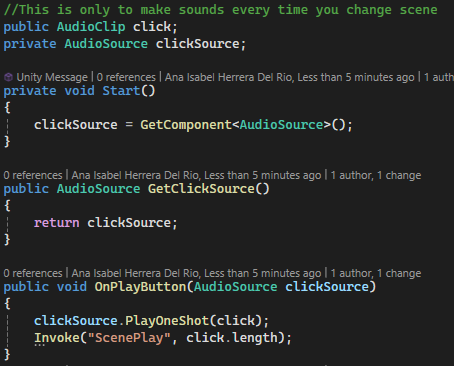The width and height of the screenshot is (454, 366).
Task: Click AudioSource in the private field declaration
Action: [x=106, y=44]
